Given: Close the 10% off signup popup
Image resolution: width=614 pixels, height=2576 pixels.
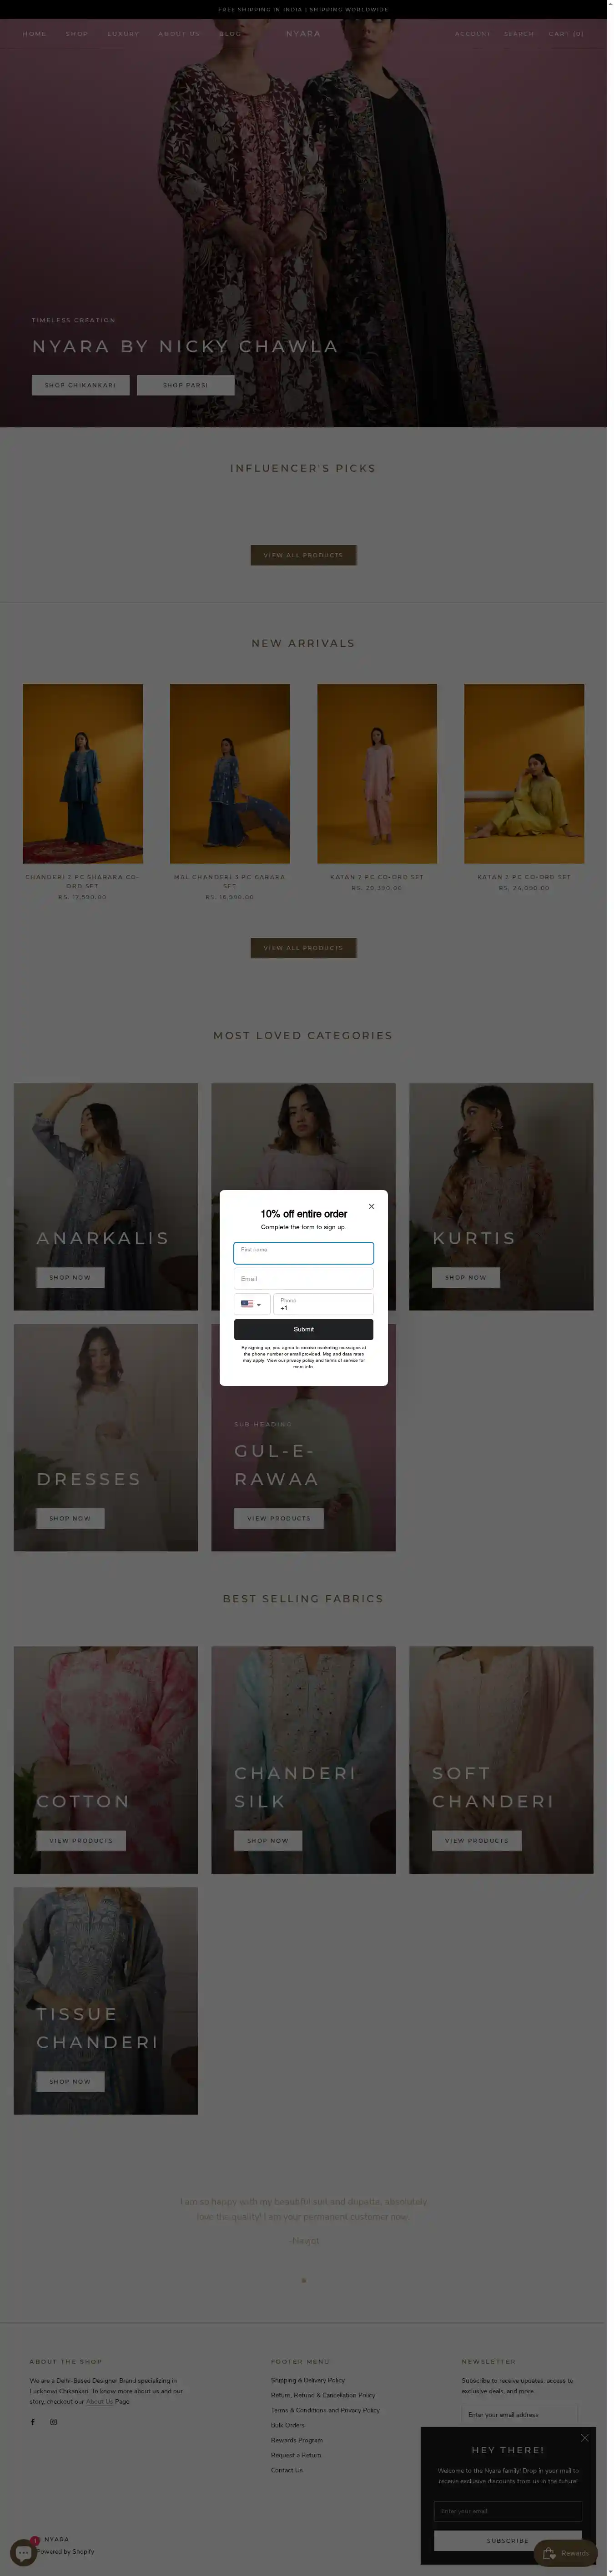Looking at the screenshot, I should click(x=371, y=1206).
